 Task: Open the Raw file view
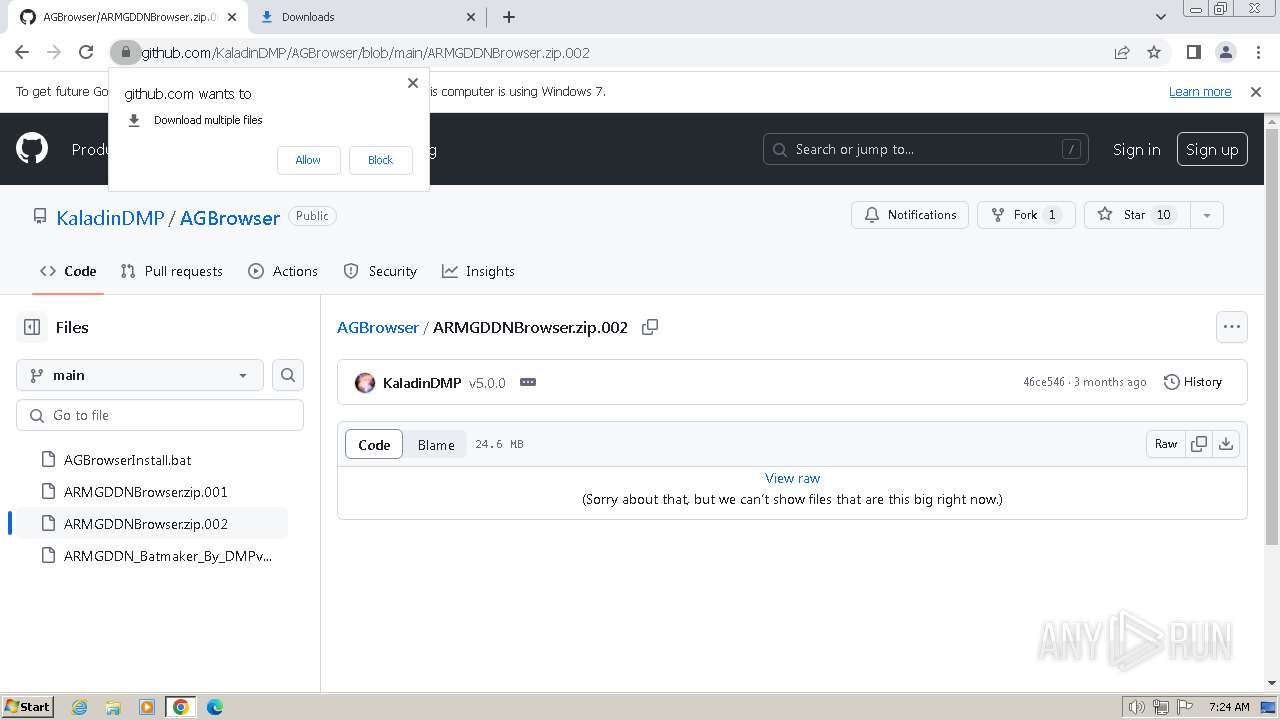point(1166,444)
